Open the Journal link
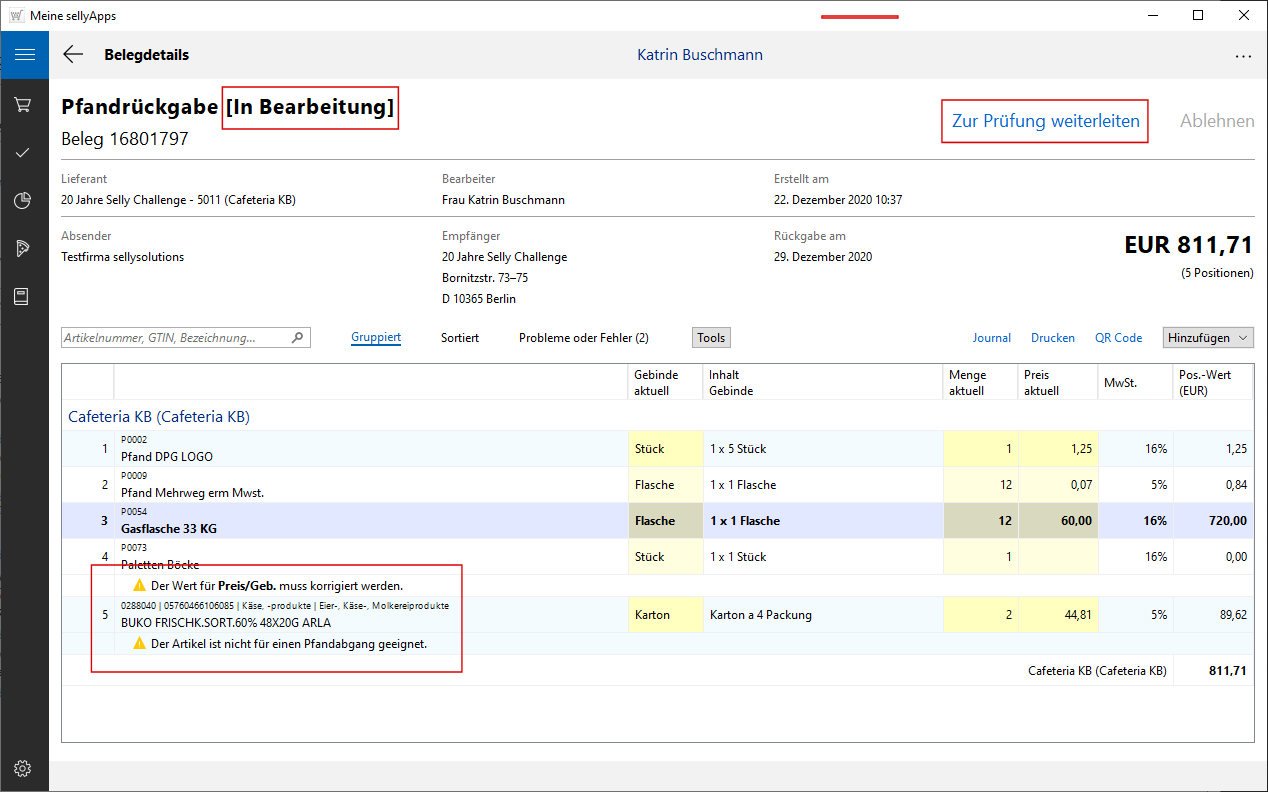 991,338
